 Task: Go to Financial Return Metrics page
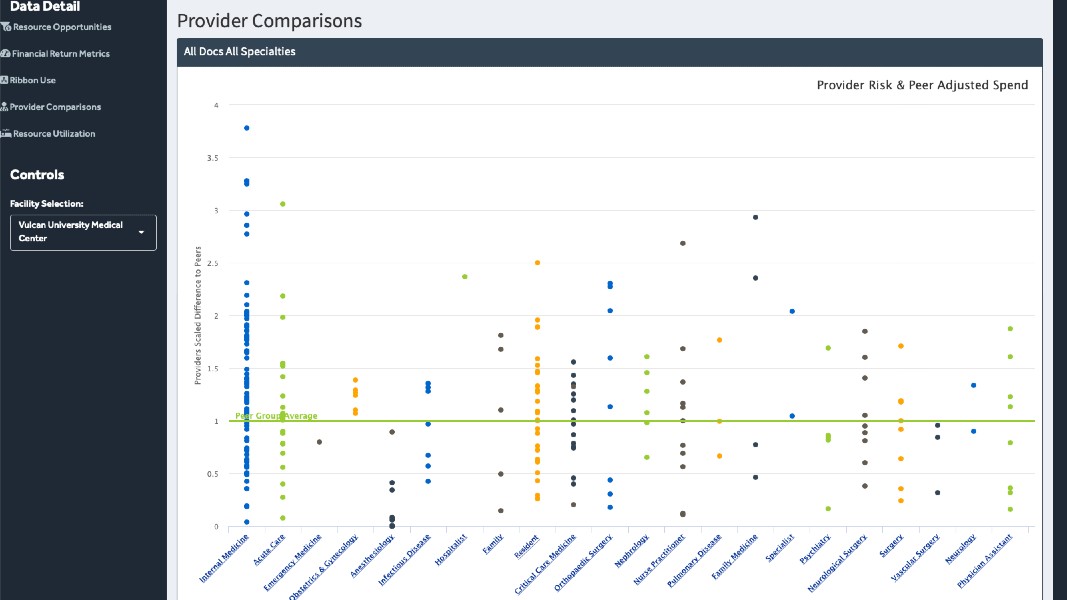pos(61,54)
